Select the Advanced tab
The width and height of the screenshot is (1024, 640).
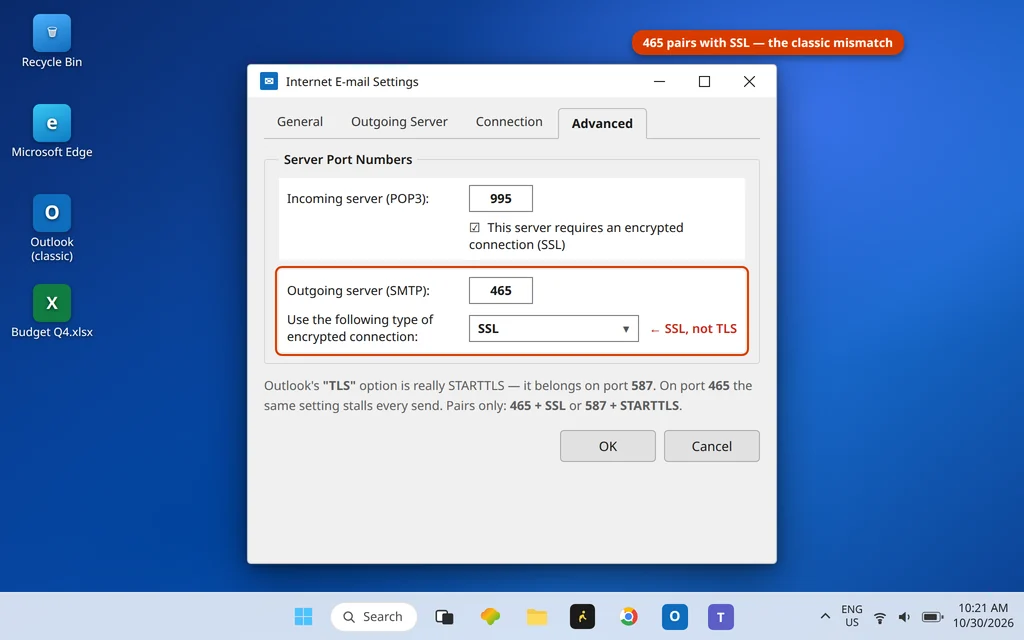click(602, 123)
